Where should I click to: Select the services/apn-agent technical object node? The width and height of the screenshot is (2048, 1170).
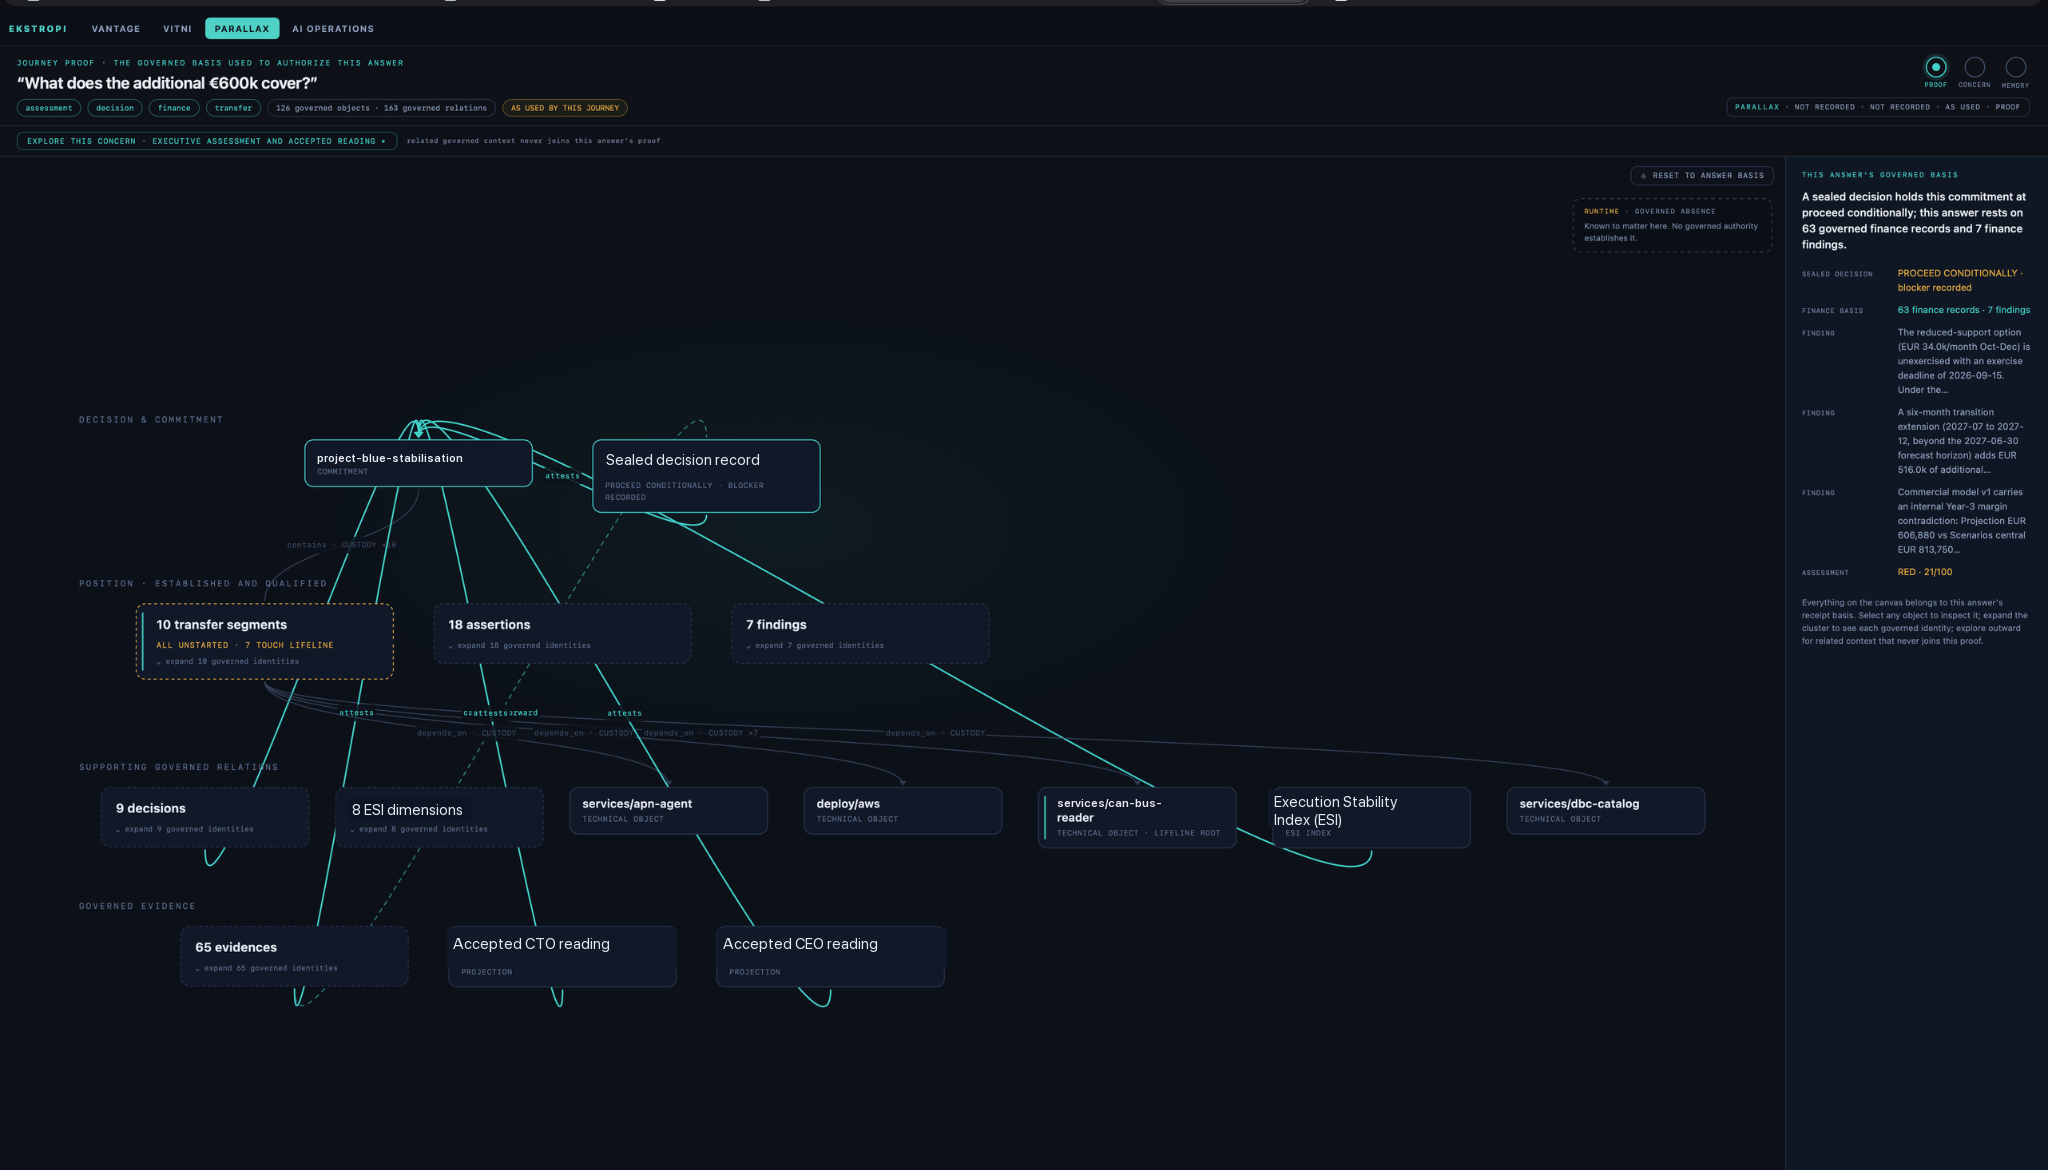[669, 811]
